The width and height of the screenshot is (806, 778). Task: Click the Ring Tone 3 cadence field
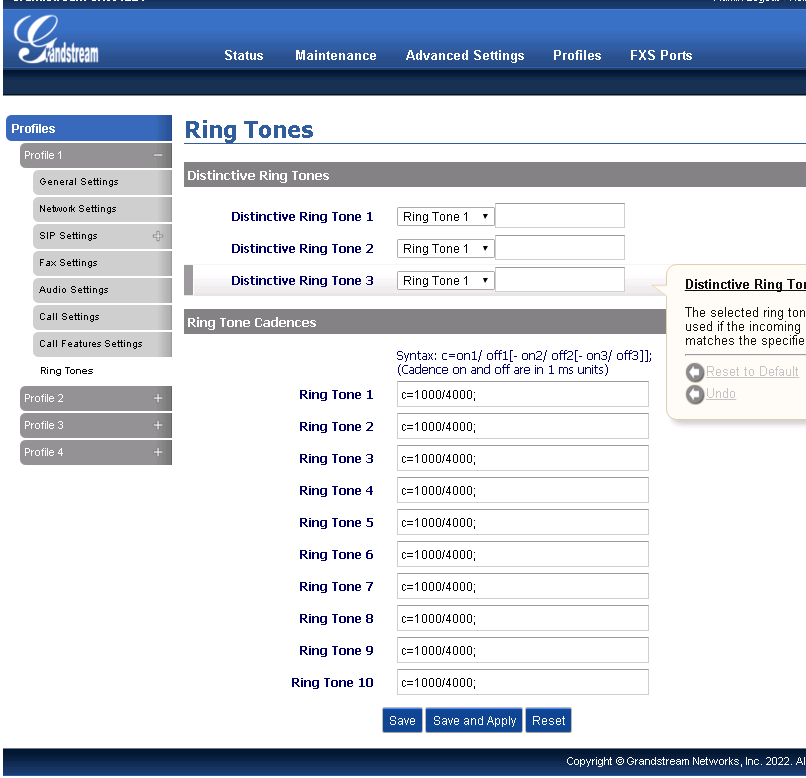523,458
